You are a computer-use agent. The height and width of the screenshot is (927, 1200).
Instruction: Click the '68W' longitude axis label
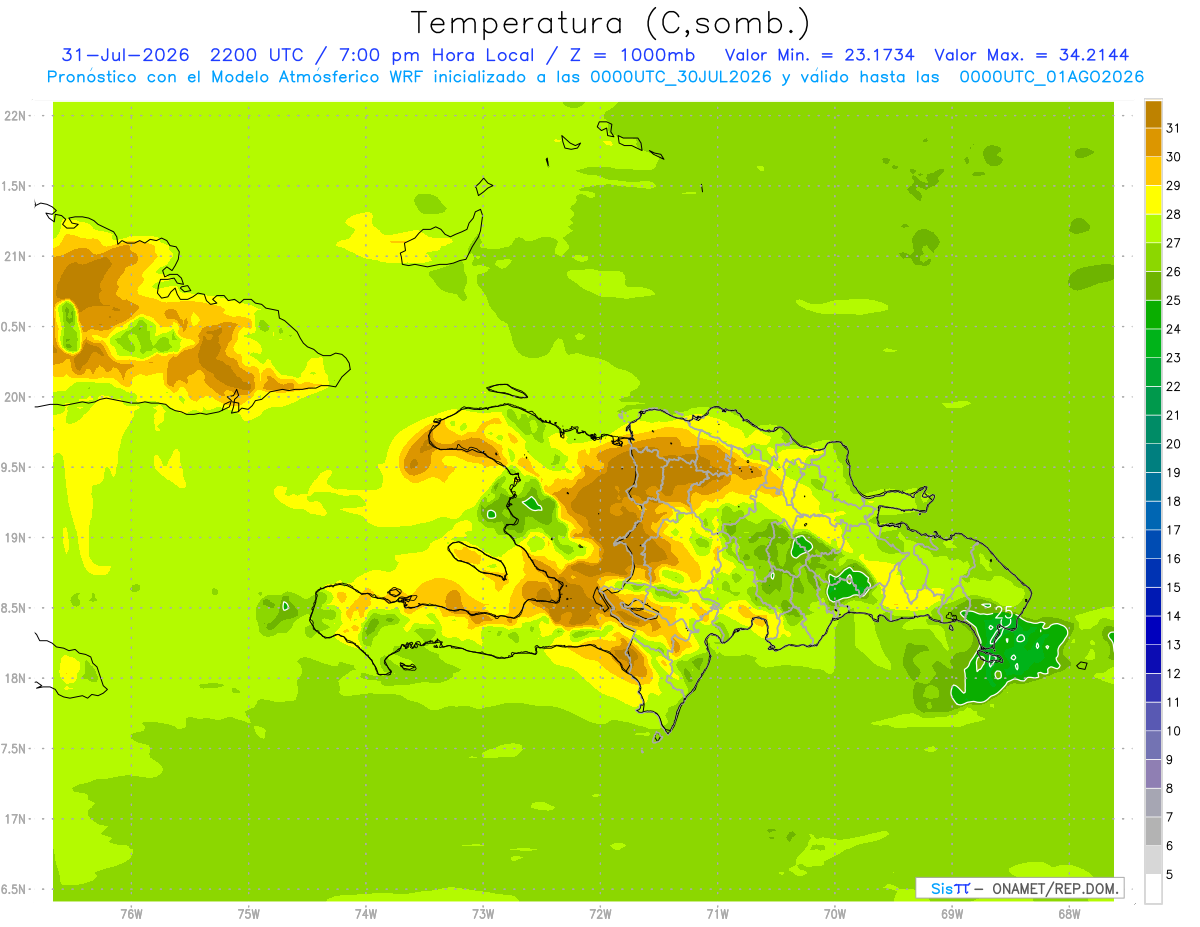pos(1068,912)
